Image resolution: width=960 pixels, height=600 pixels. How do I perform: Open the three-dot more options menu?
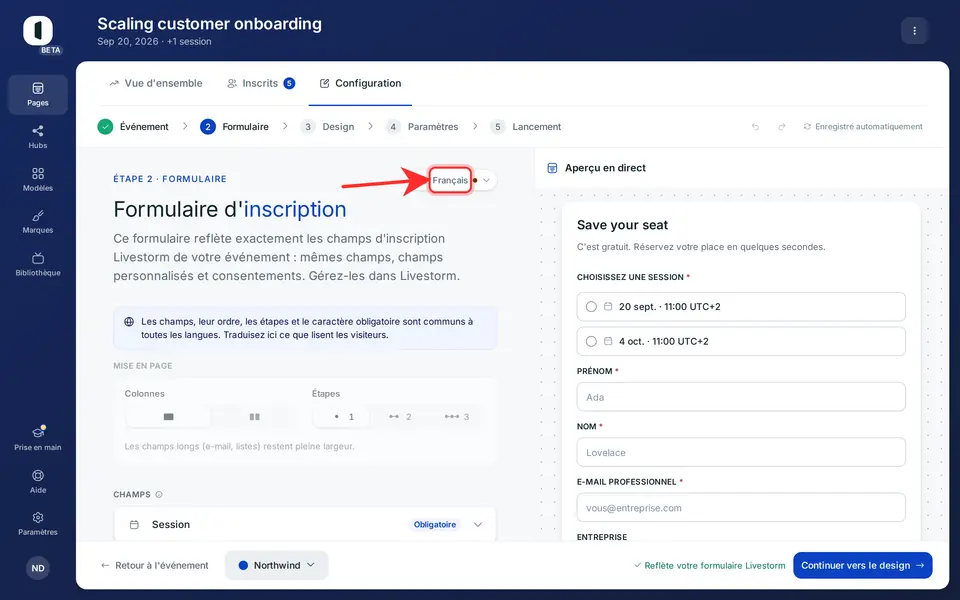point(914,31)
